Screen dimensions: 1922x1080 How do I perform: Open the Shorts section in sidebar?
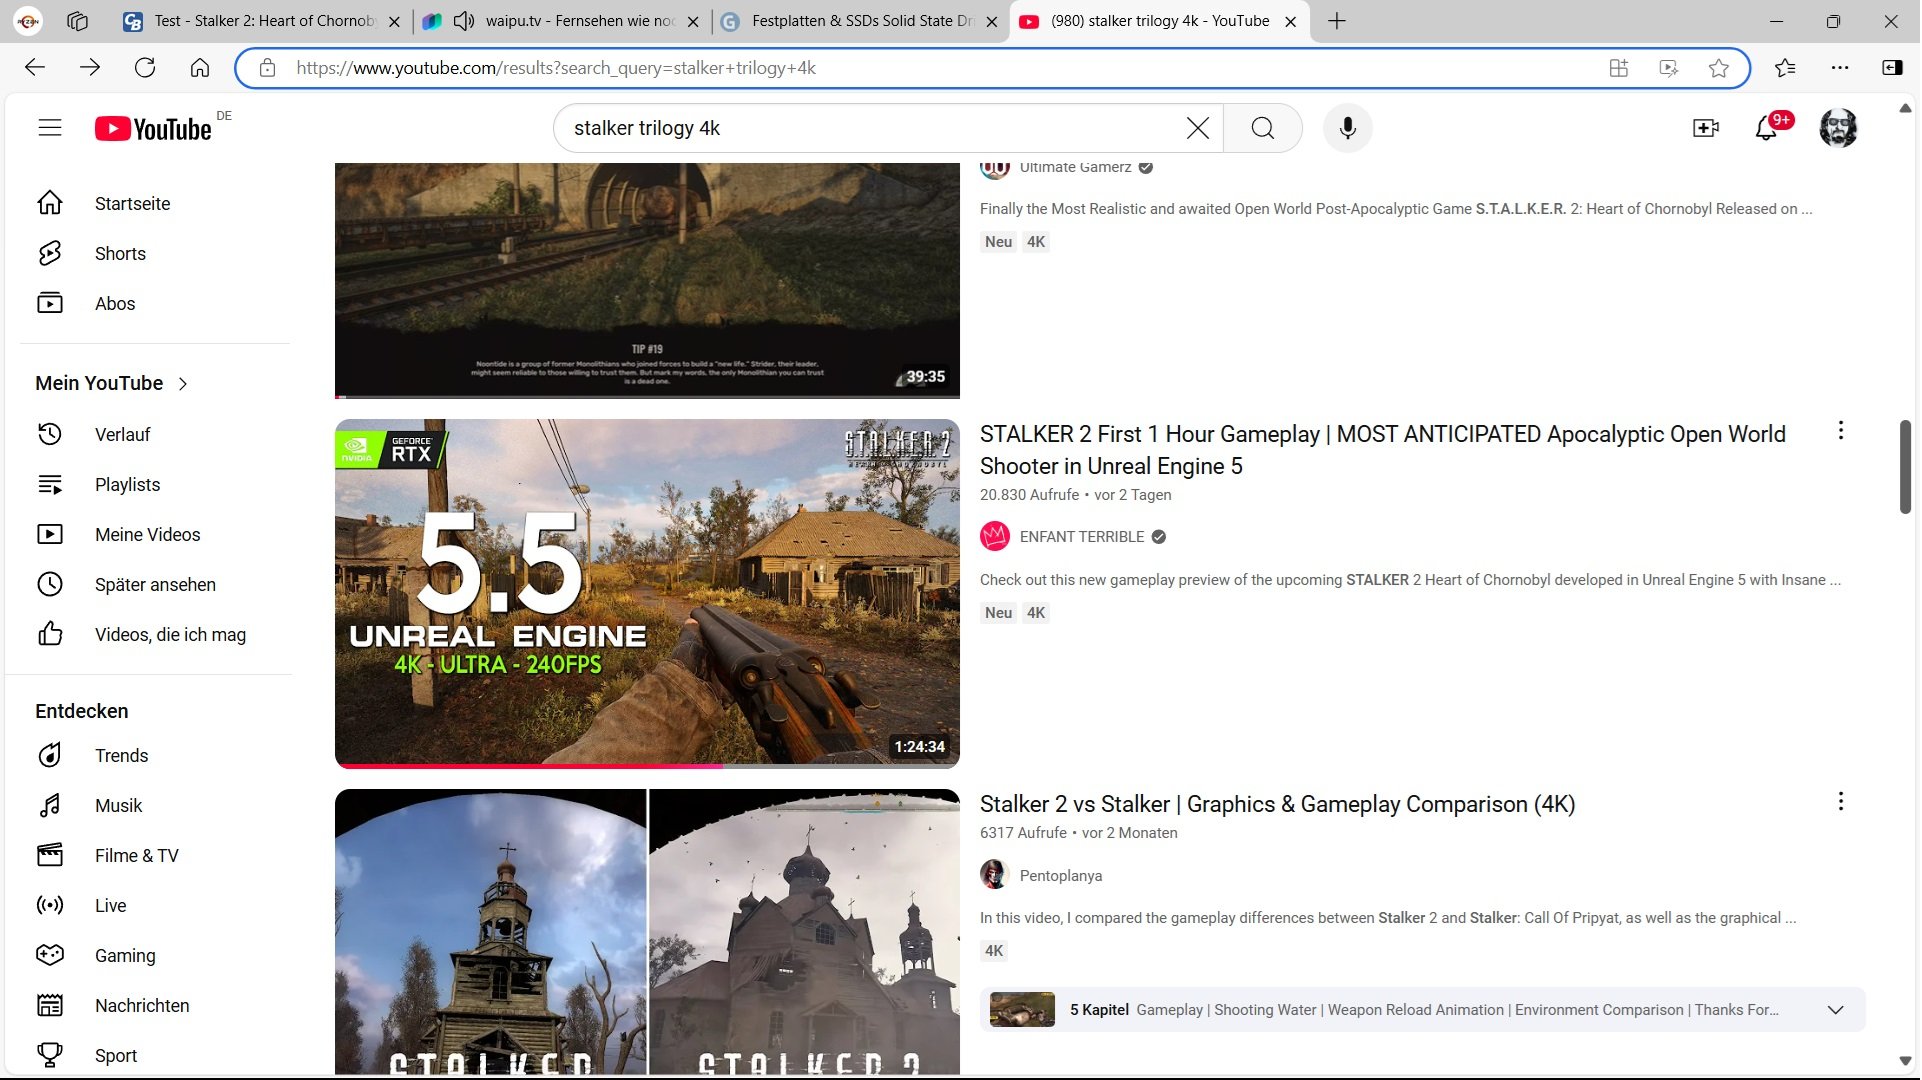pyautogui.click(x=120, y=254)
